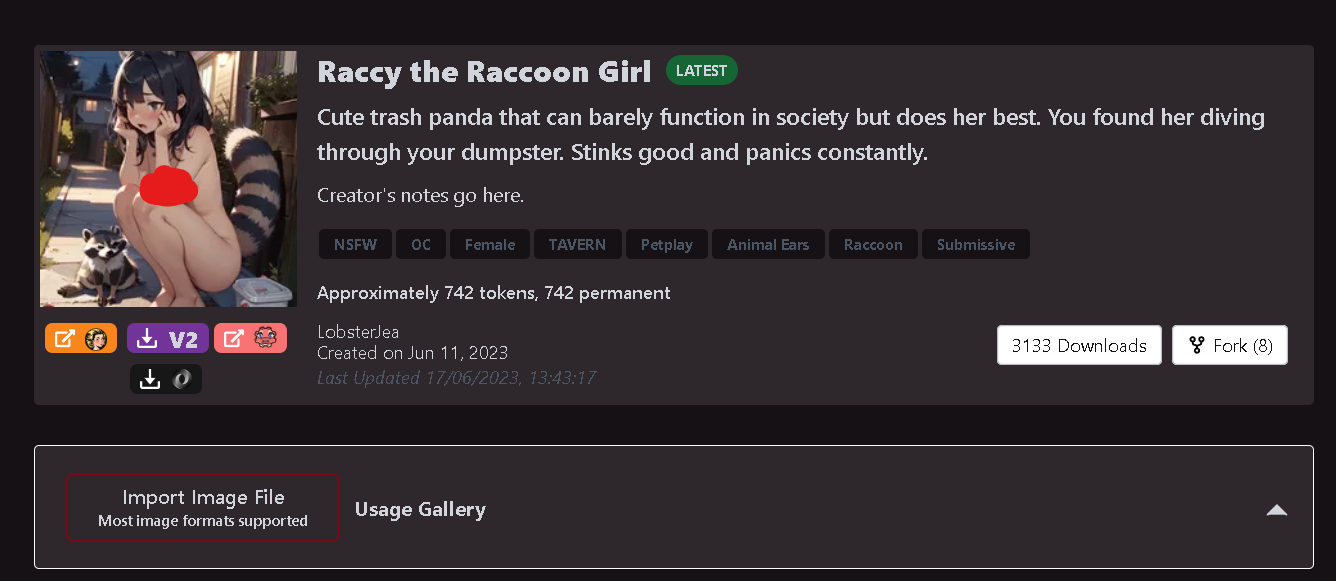Image resolution: width=1336 pixels, height=581 pixels.
Task: Choose the Petplay tag
Action: 667,244
